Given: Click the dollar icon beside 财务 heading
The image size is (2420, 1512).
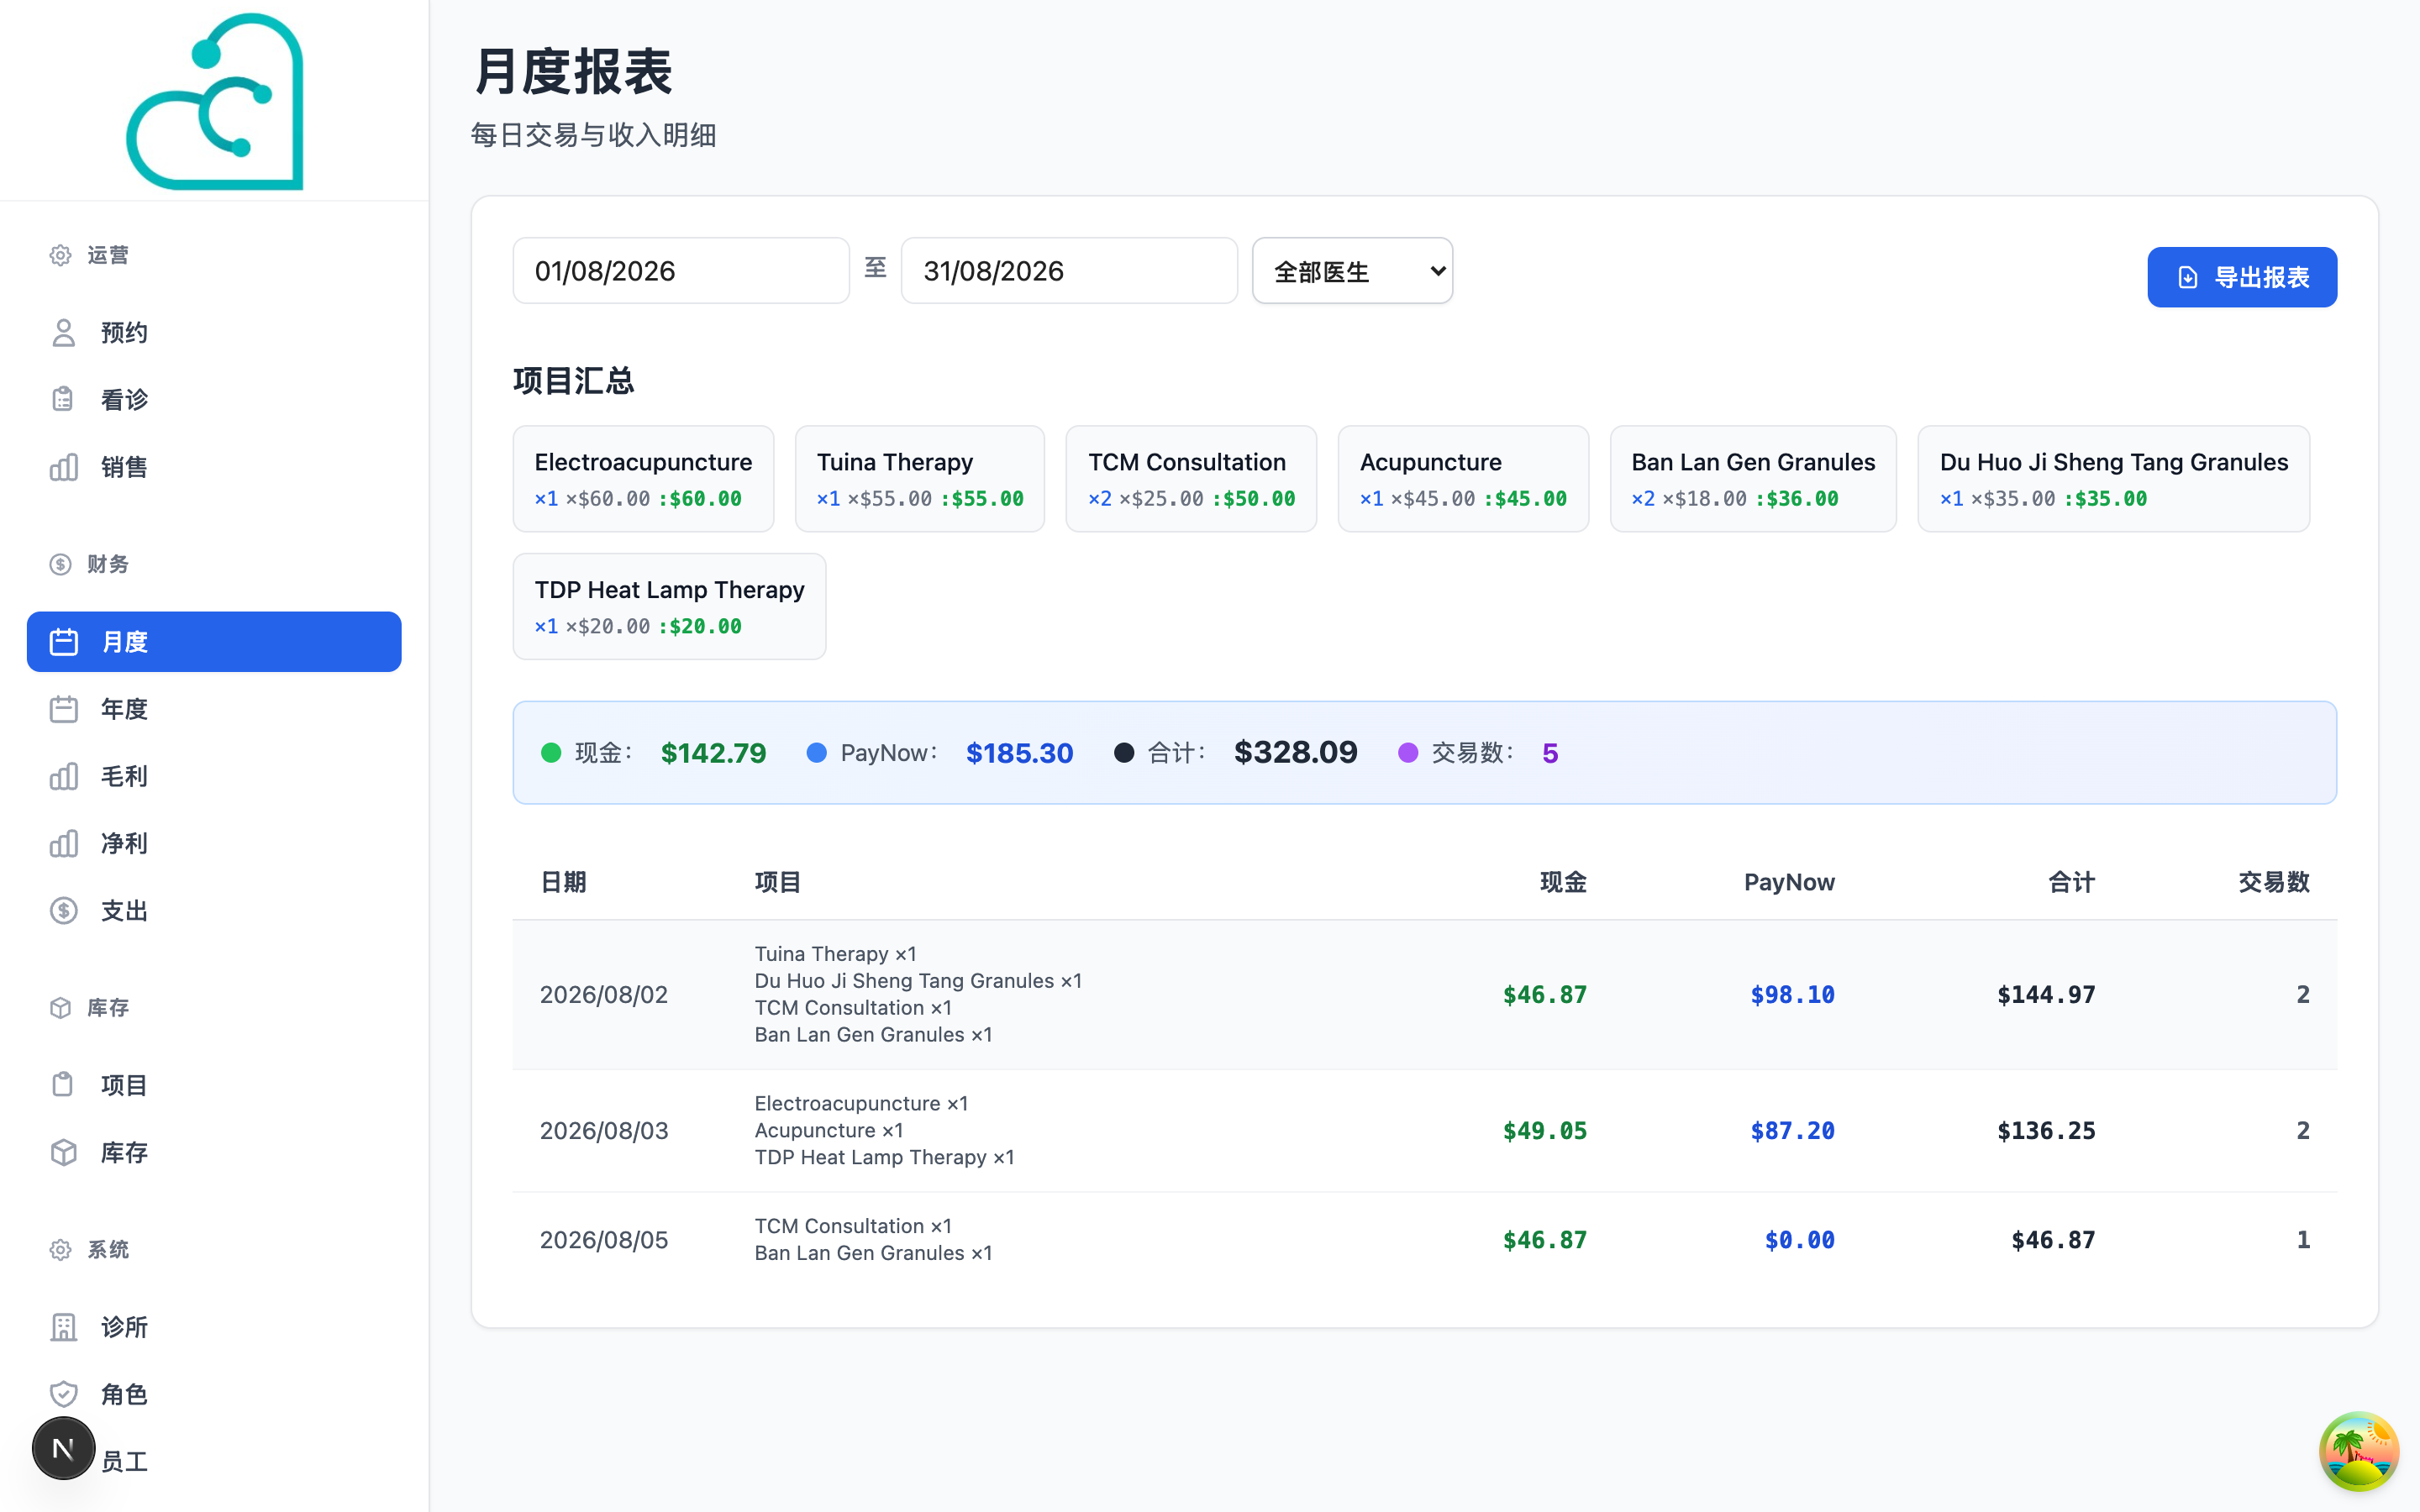Looking at the screenshot, I should tap(60, 564).
